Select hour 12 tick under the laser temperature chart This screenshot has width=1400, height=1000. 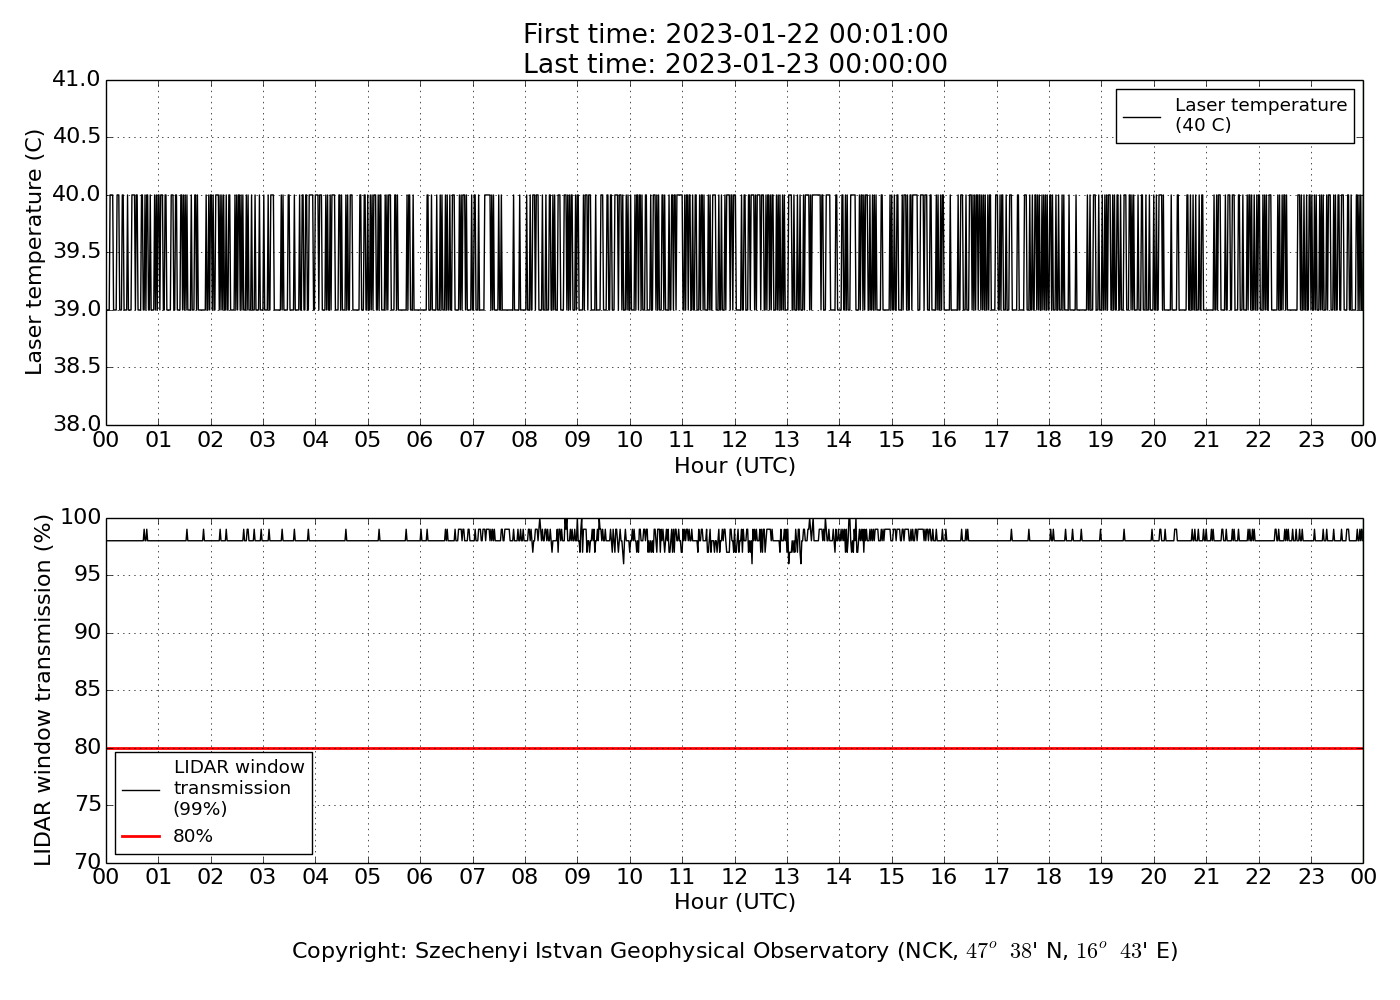pos(735,440)
